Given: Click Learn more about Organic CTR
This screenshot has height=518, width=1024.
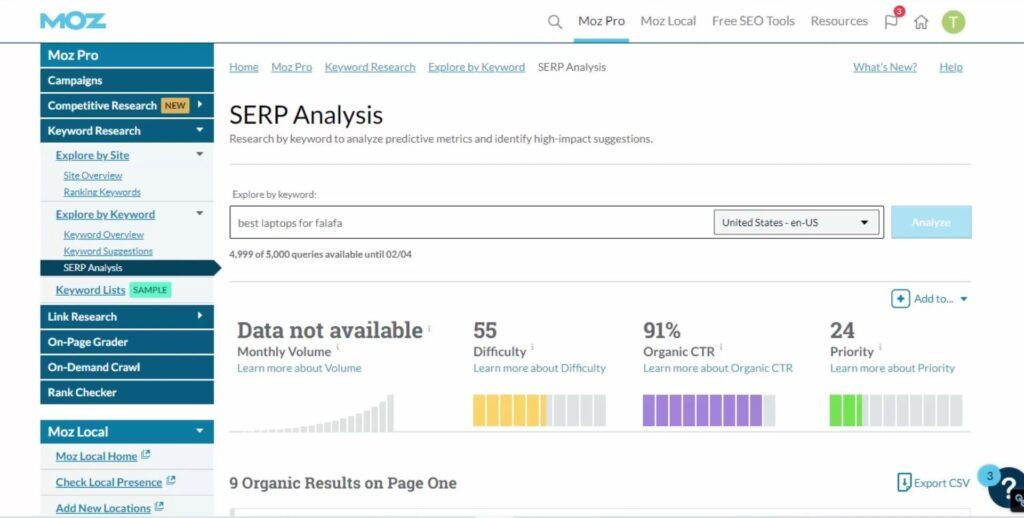Looking at the screenshot, I should coord(718,368).
